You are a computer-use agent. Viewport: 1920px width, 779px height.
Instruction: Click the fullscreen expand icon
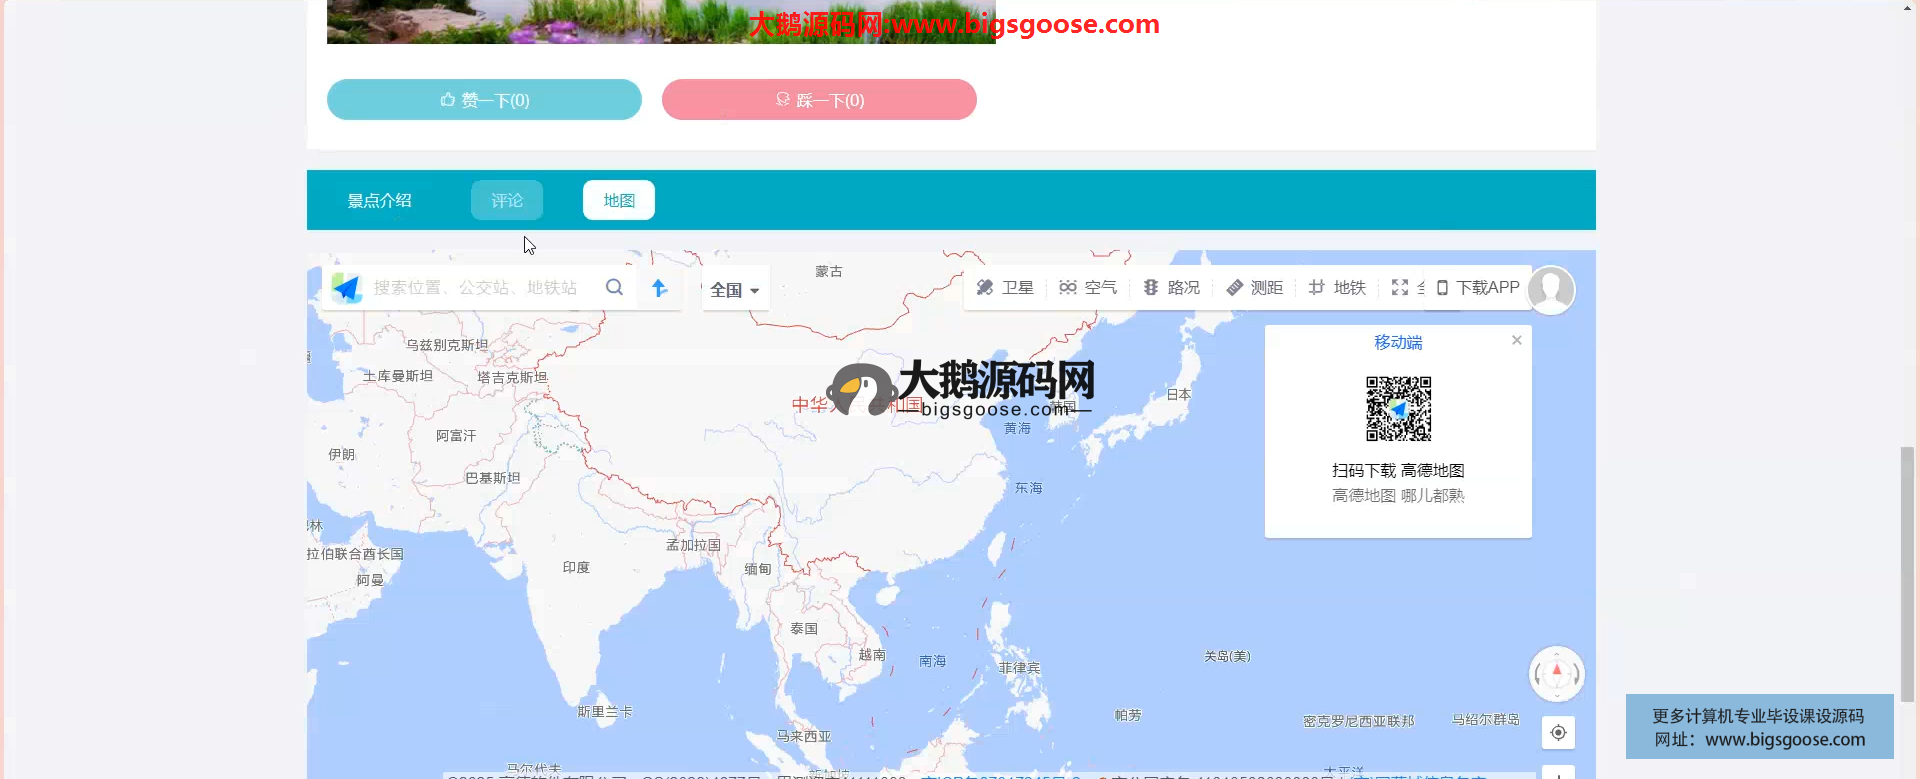1400,288
